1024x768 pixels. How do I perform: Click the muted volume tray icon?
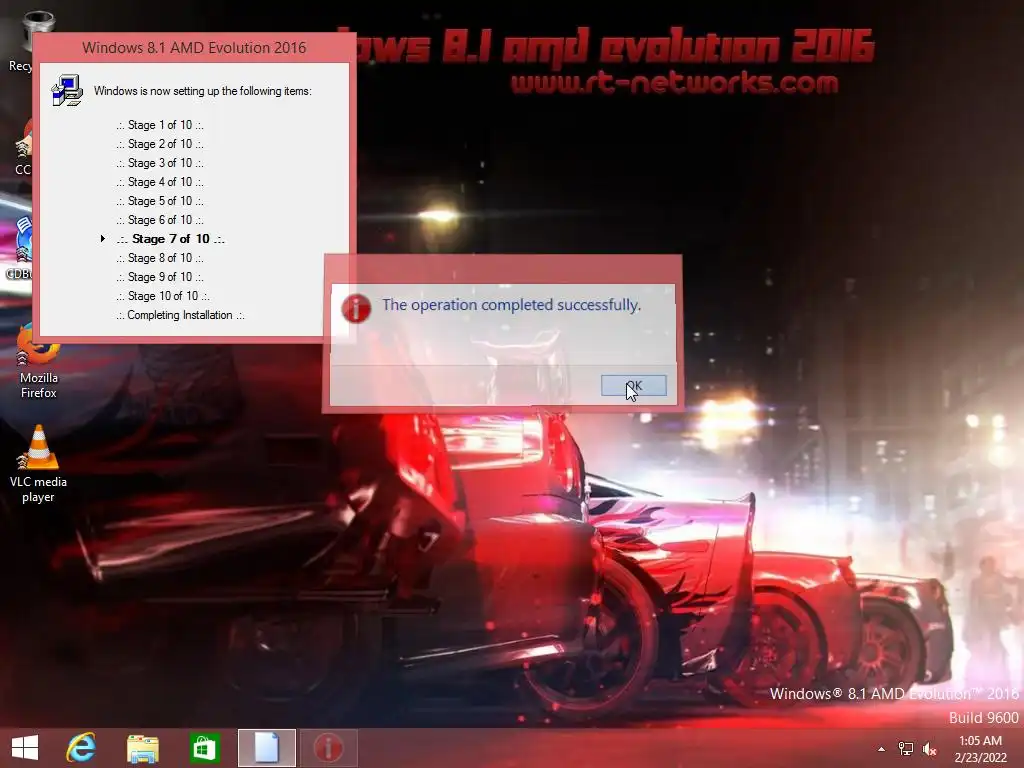(x=929, y=748)
